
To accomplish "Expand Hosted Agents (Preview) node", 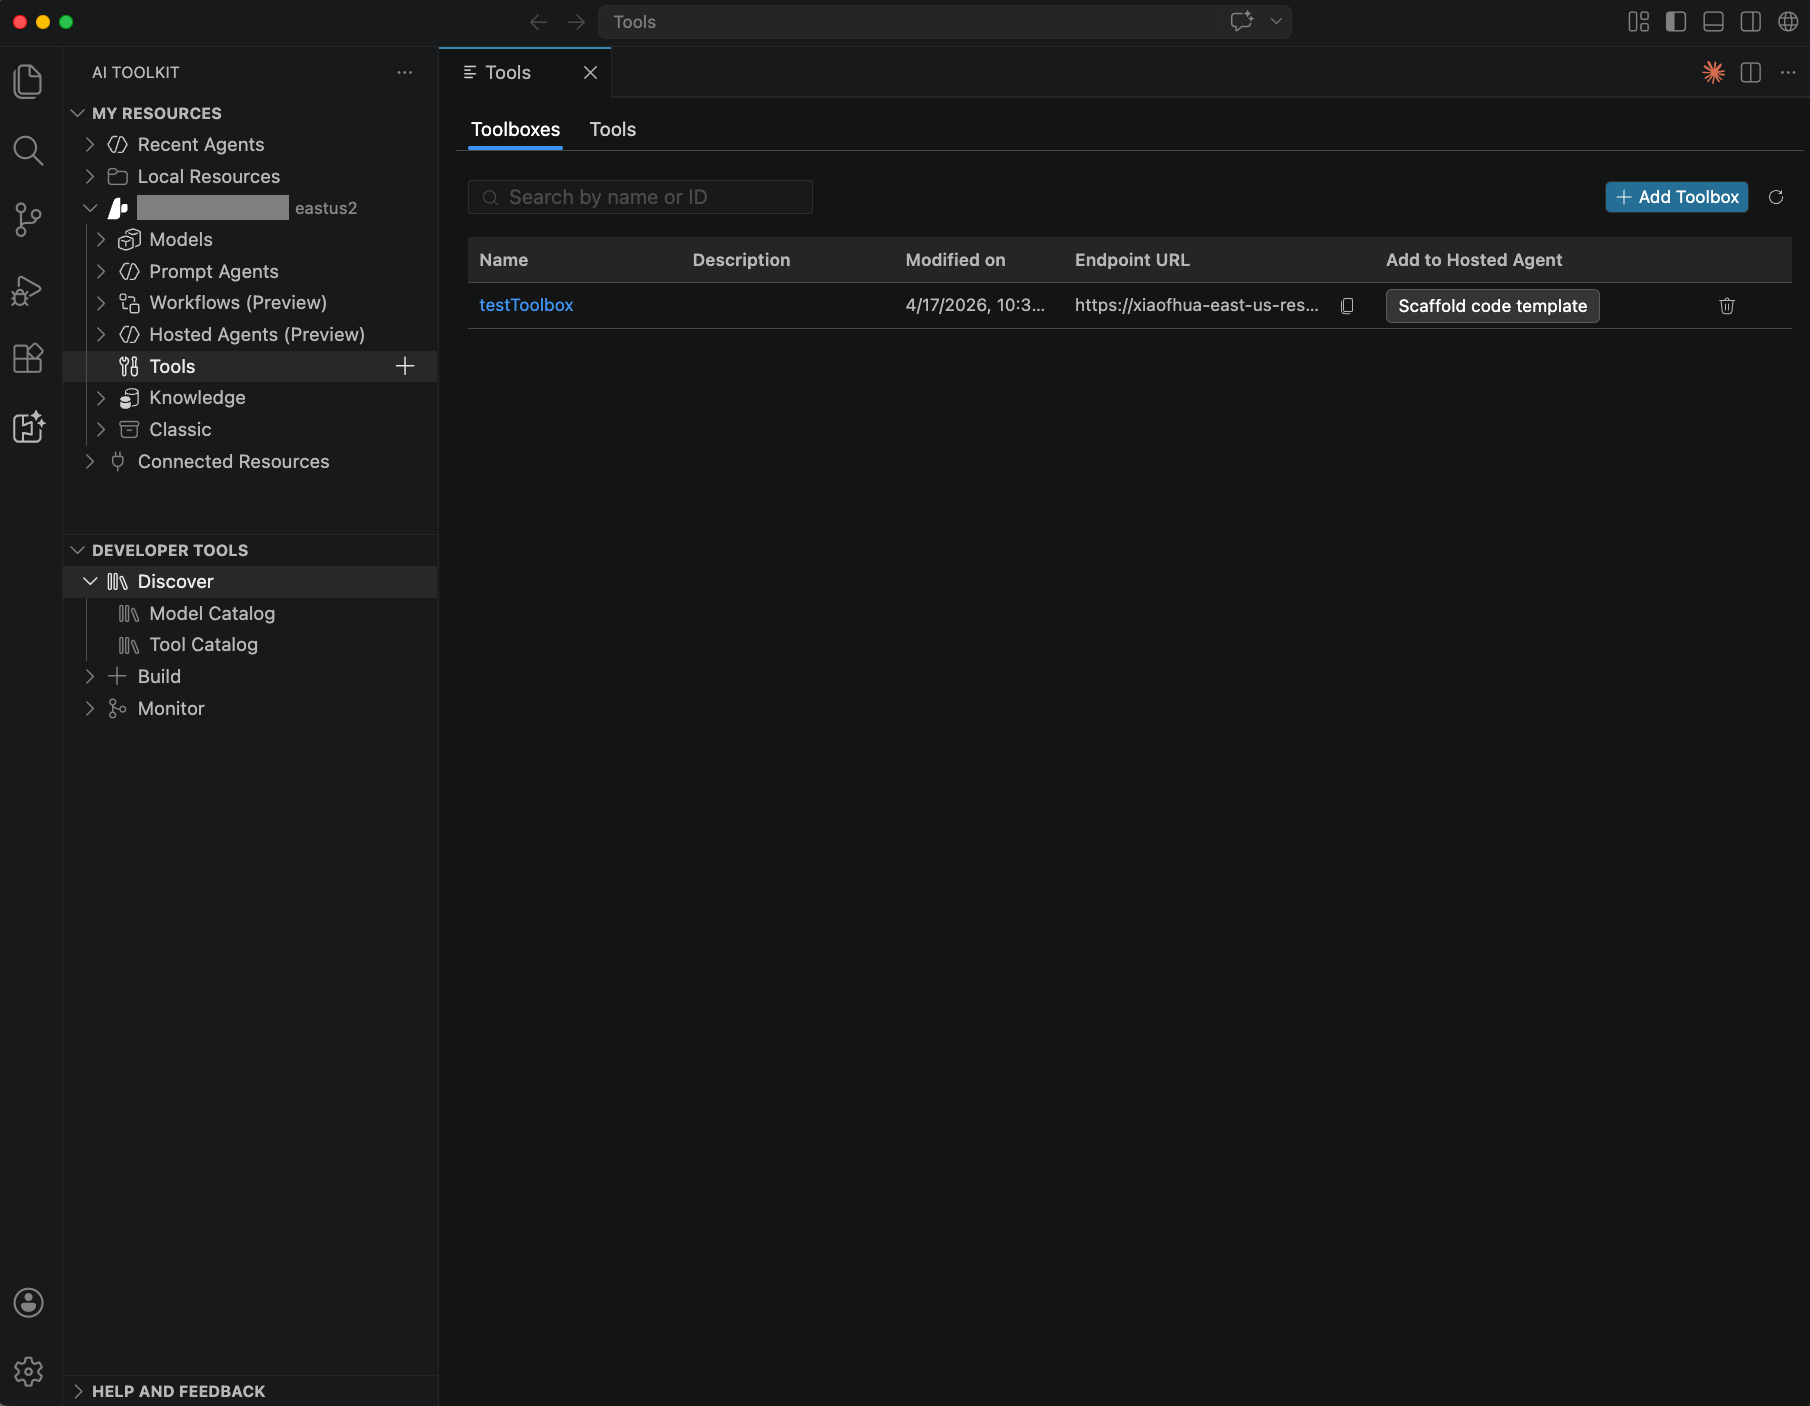I will (x=101, y=335).
